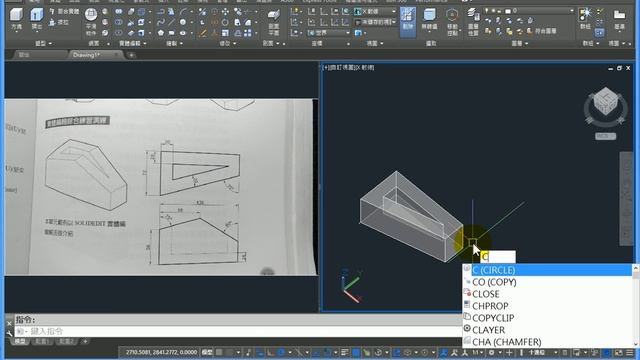Click the Smooth Object mesh button

(x=91, y=21)
